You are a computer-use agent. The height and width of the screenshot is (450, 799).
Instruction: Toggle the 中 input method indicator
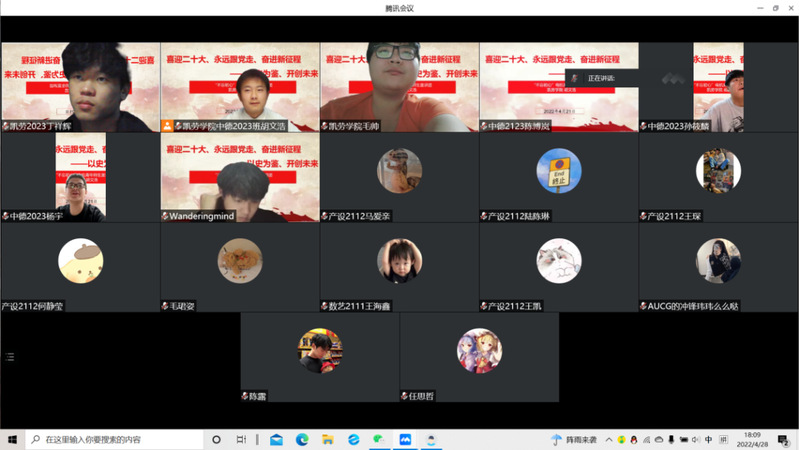709,439
